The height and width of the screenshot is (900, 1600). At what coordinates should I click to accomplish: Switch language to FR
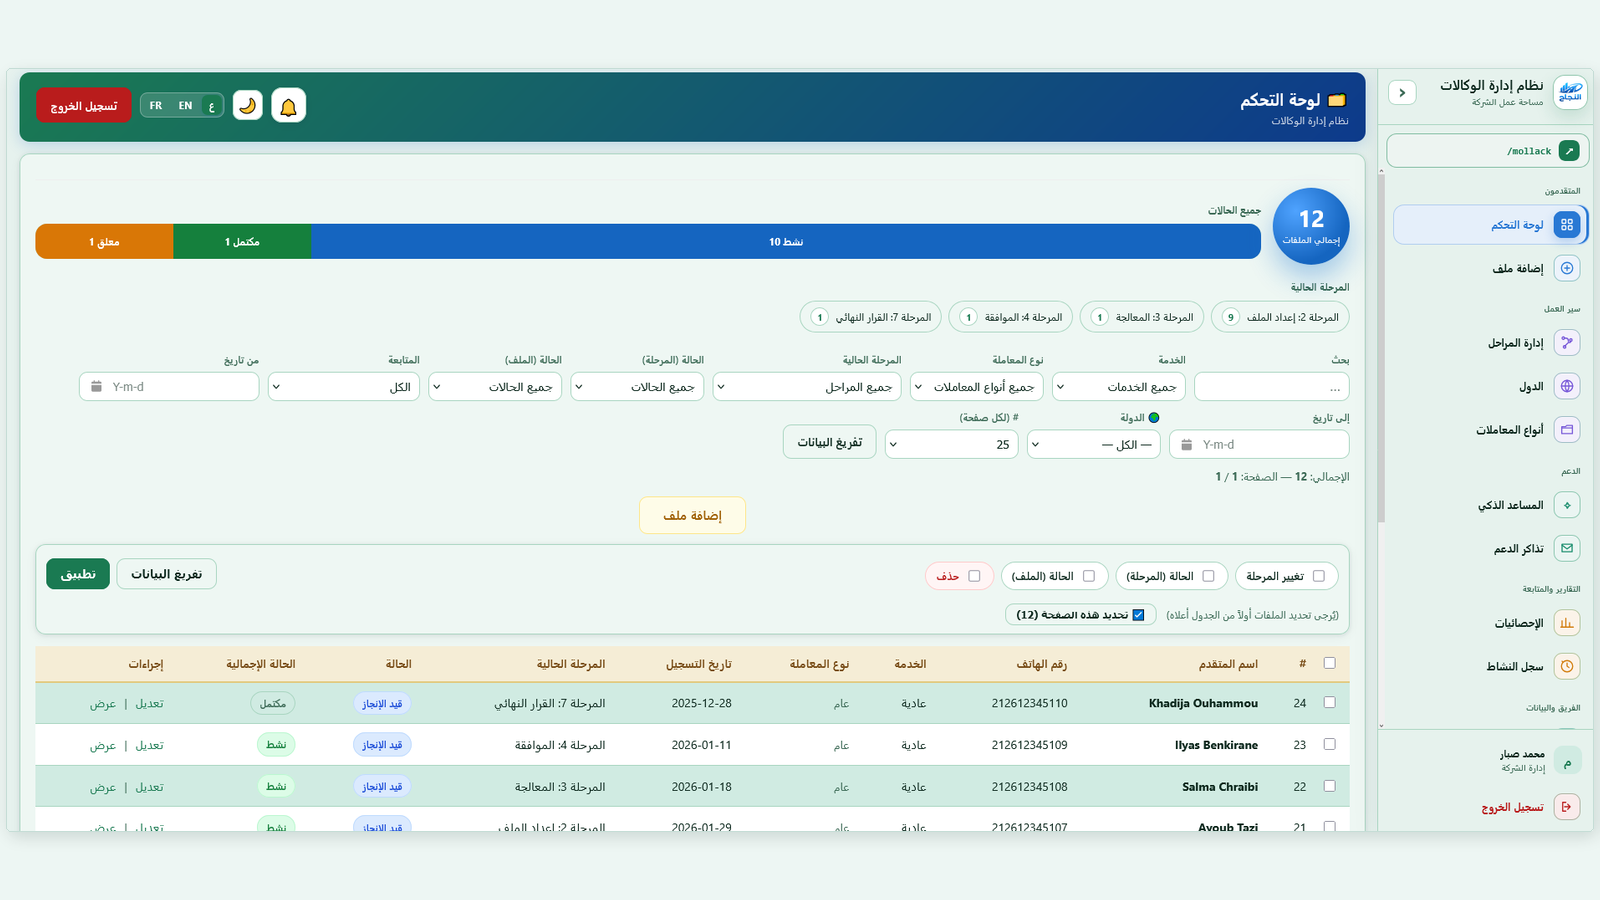(x=156, y=105)
